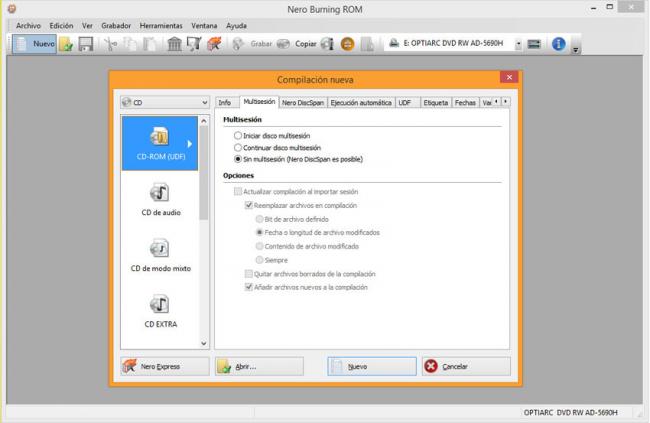The width and height of the screenshot is (650, 423).
Task: Select Continuar disco multisesión radio button
Action: click(x=238, y=148)
